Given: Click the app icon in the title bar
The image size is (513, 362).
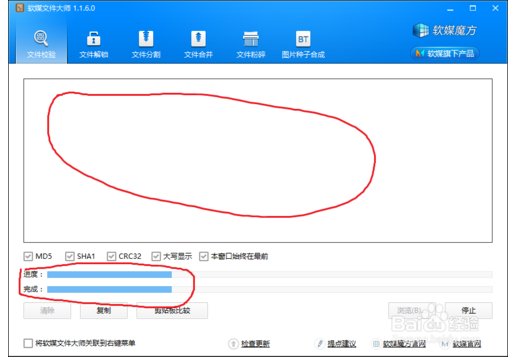Looking at the screenshot, I should 20,8.
